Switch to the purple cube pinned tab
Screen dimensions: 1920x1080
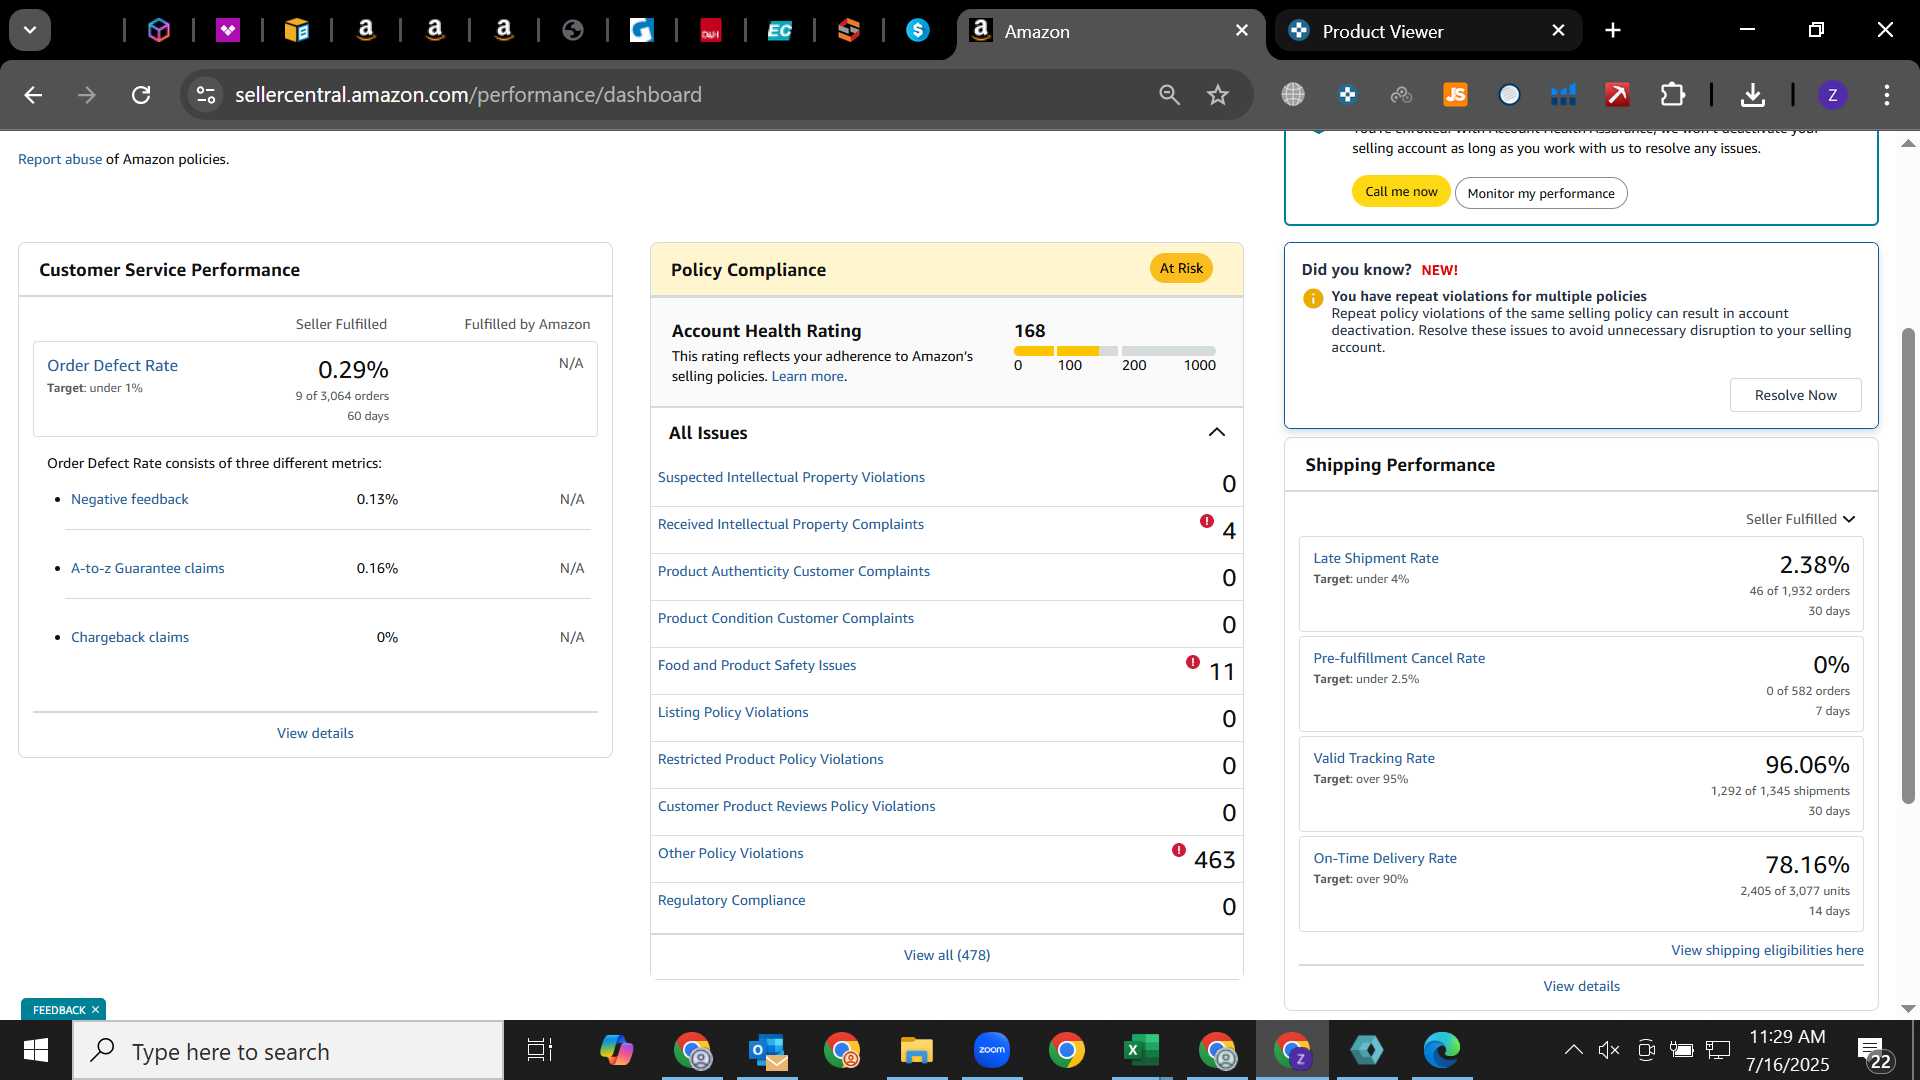click(159, 31)
